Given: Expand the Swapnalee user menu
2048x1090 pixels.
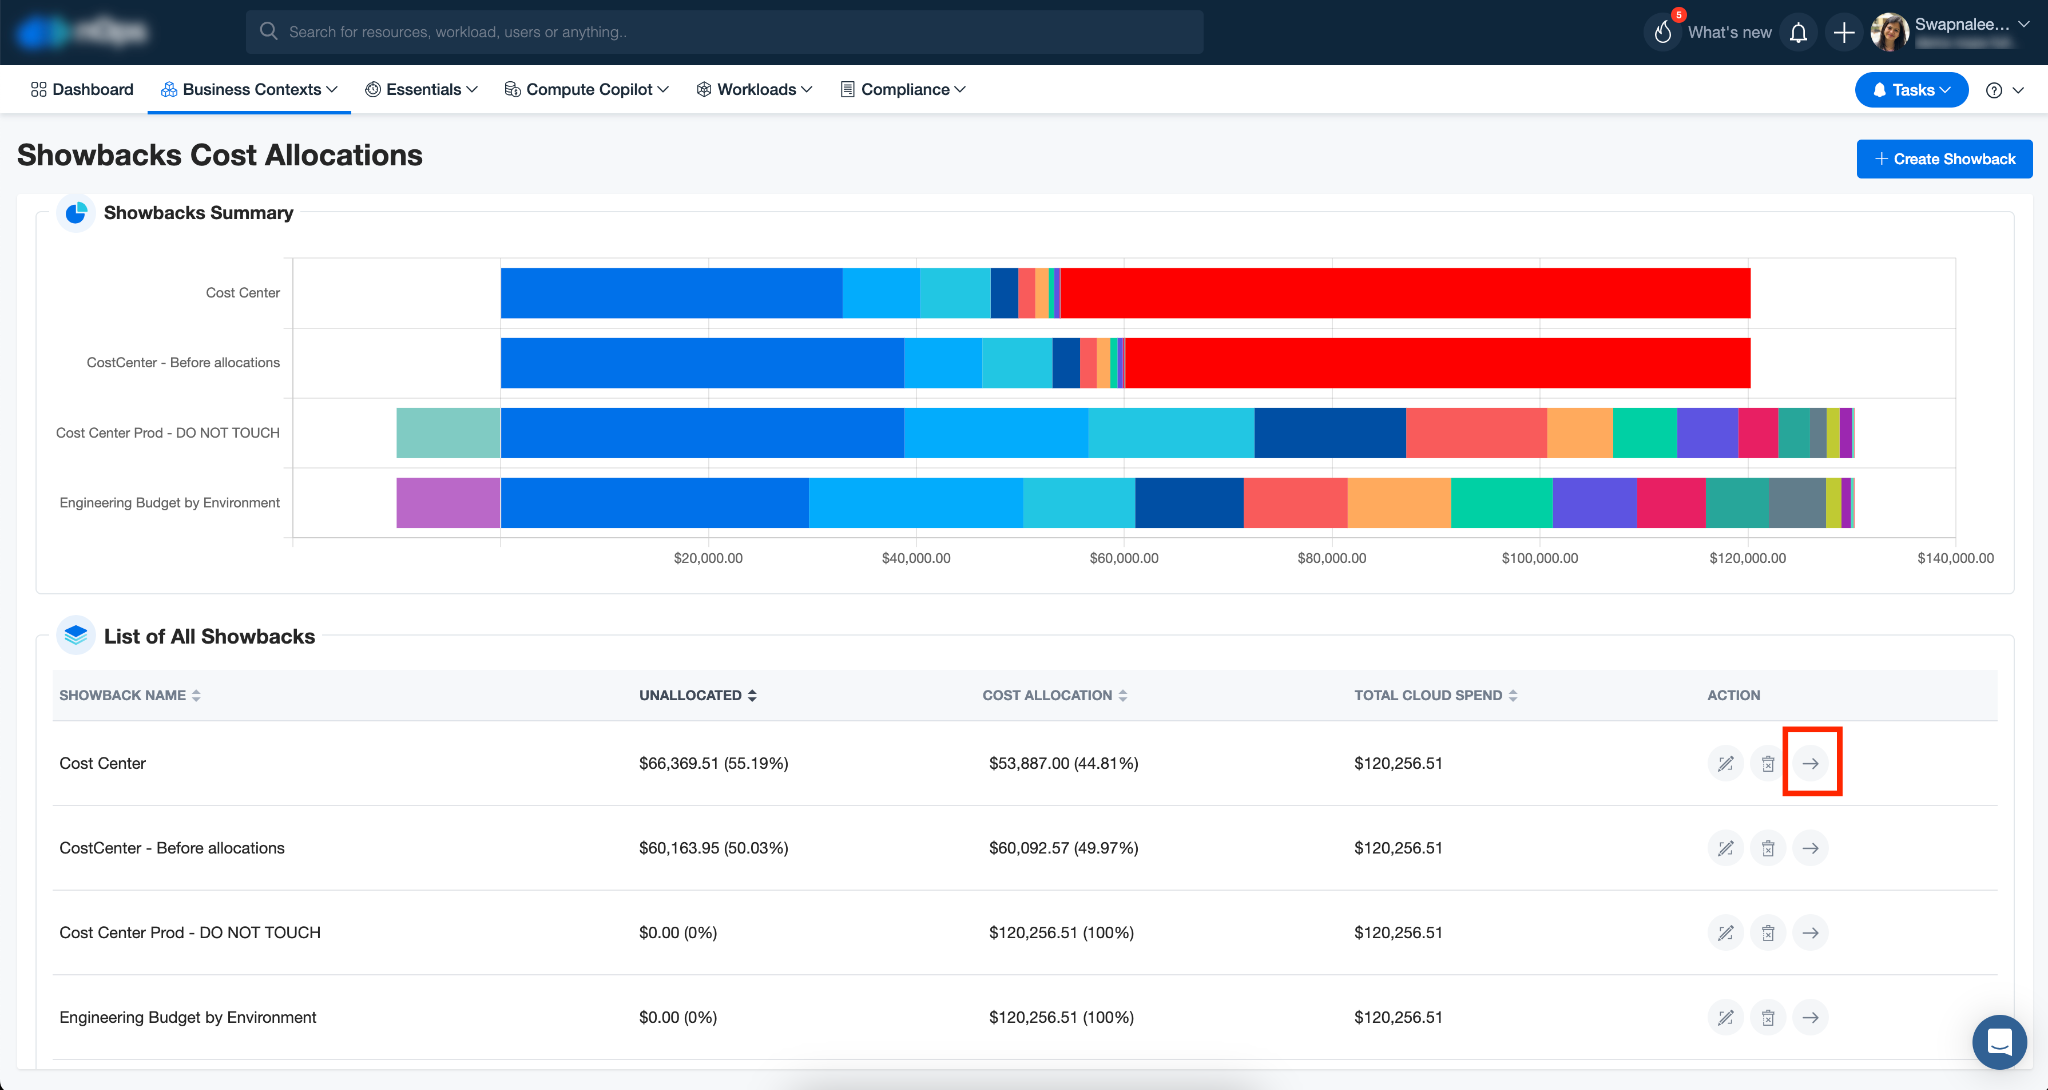Looking at the screenshot, I should tap(2024, 24).
